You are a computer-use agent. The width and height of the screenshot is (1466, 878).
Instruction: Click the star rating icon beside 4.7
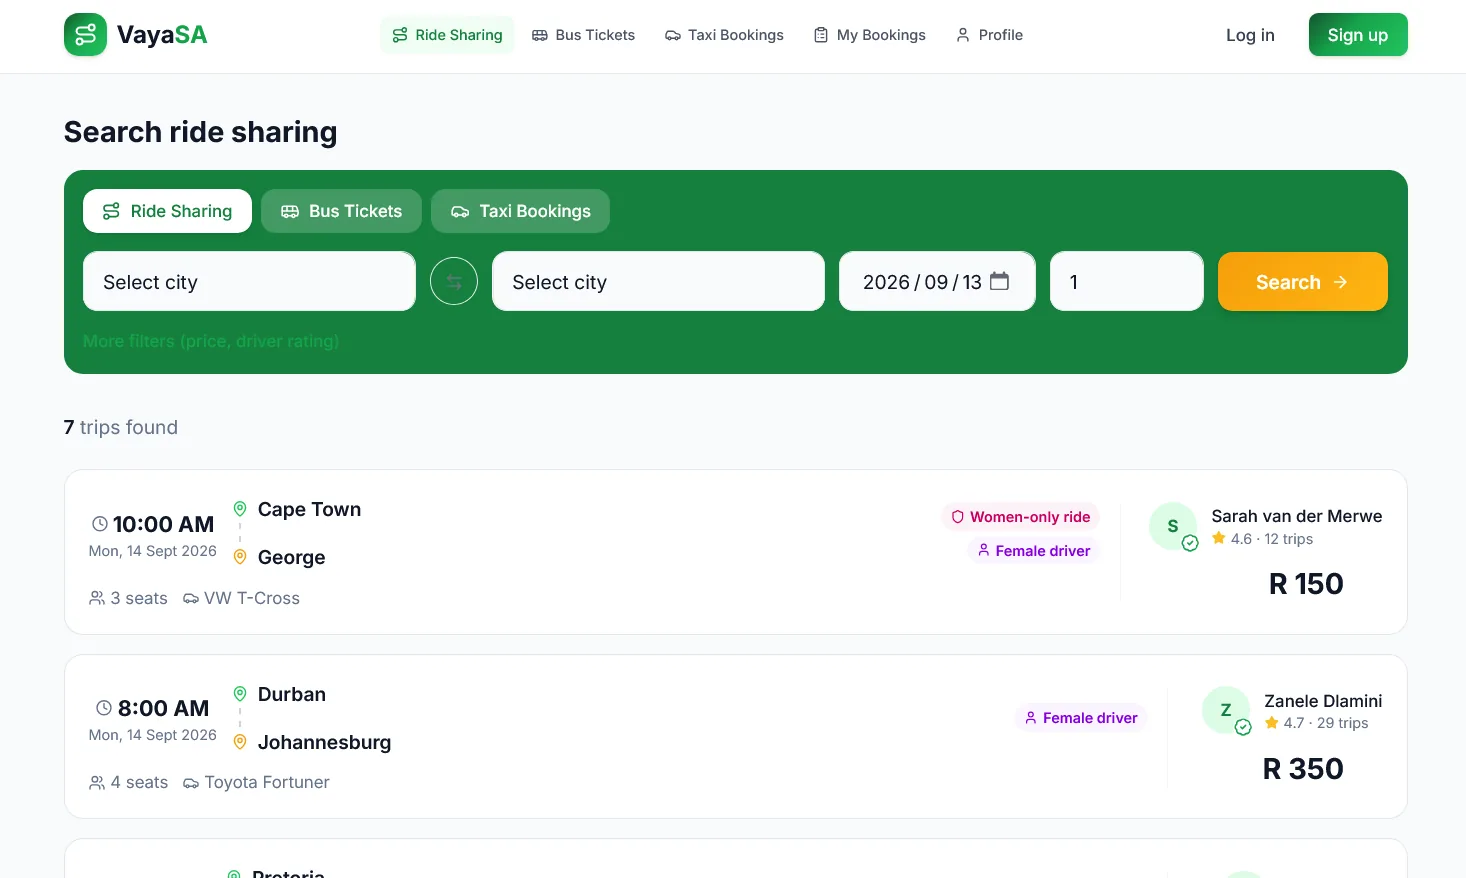click(1272, 722)
